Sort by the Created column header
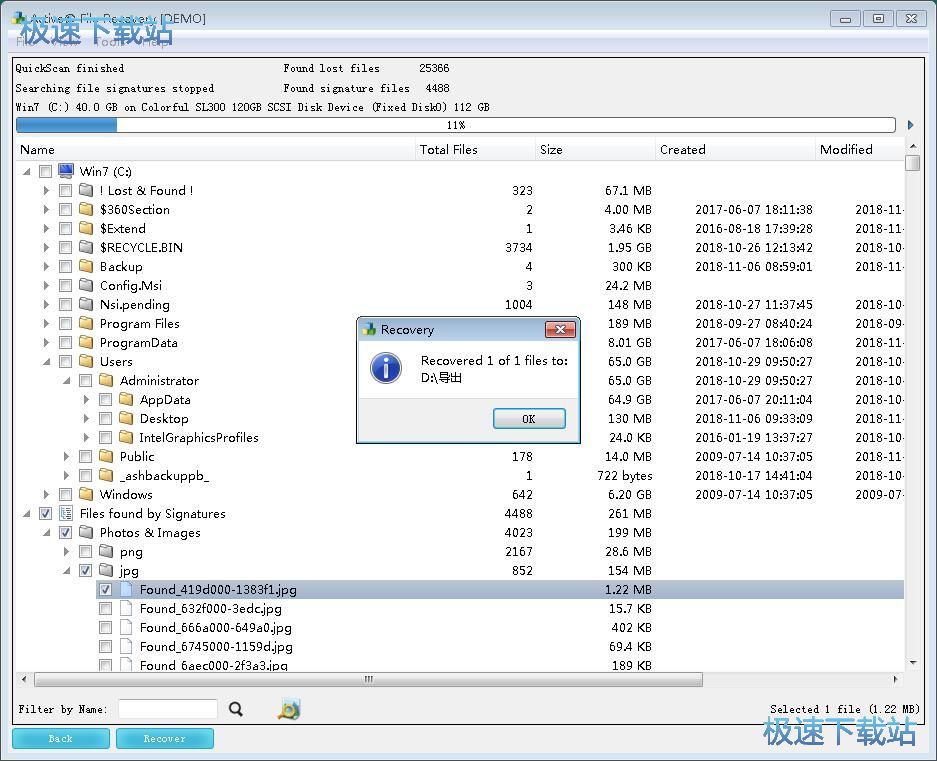This screenshot has height=761, width=937. coord(735,149)
